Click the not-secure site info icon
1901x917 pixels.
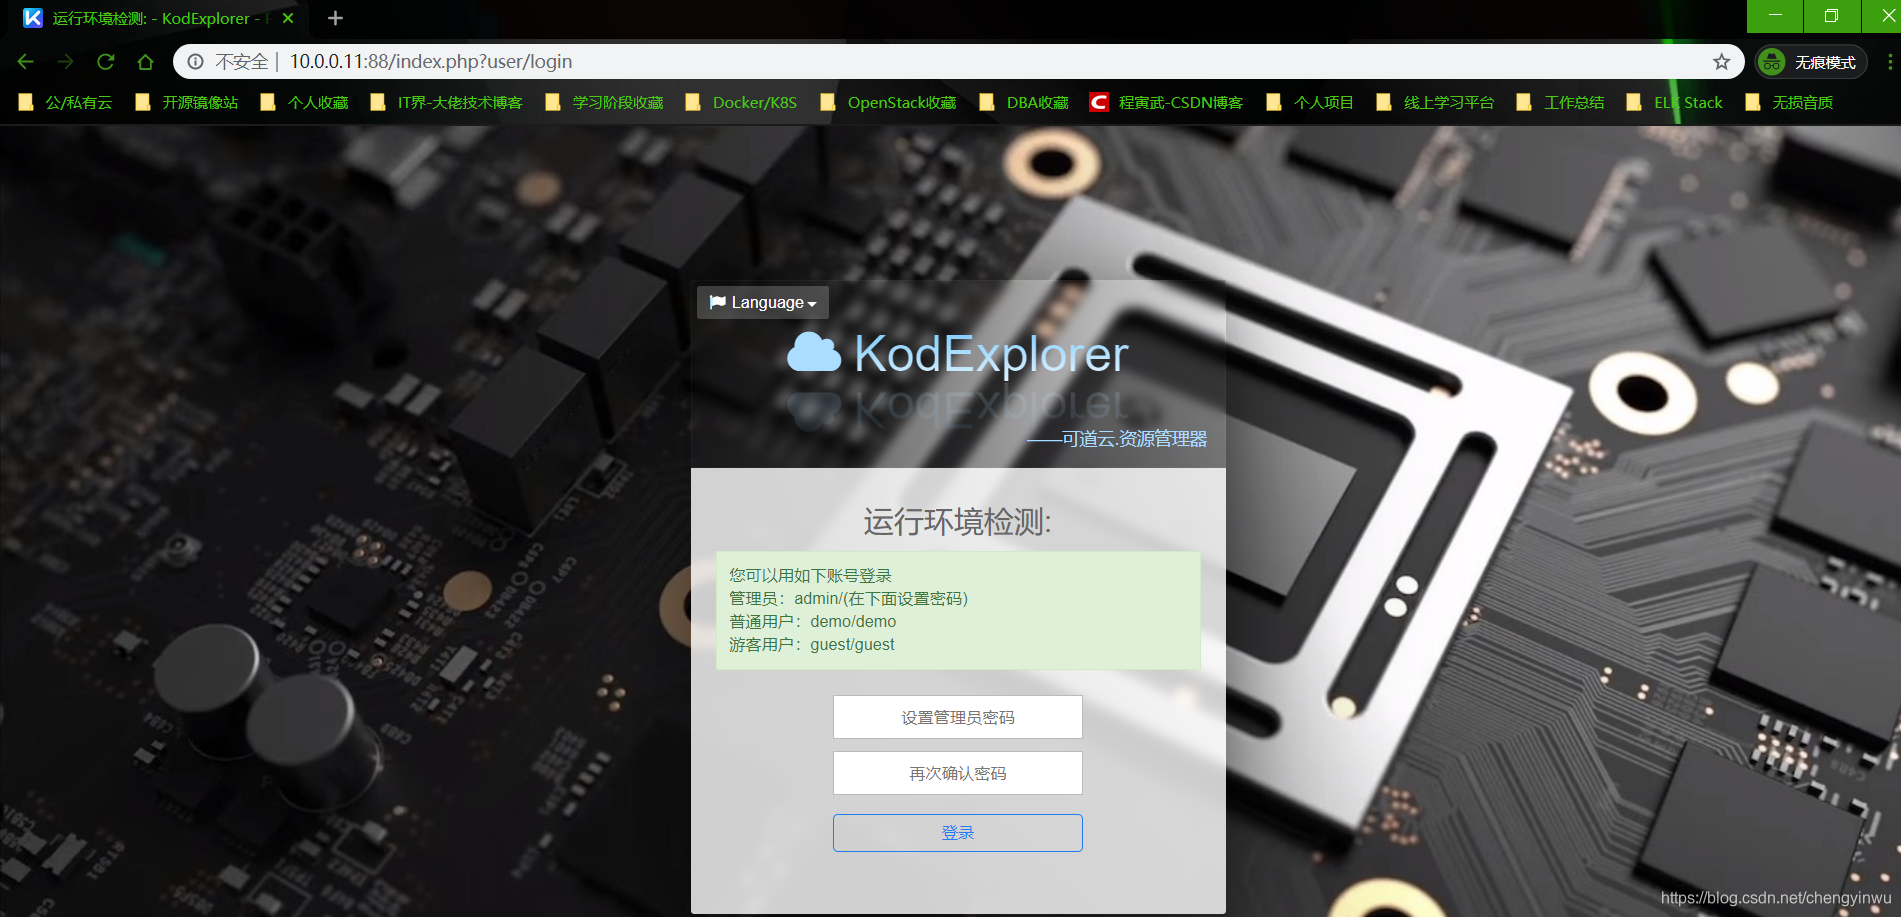tap(196, 62)
